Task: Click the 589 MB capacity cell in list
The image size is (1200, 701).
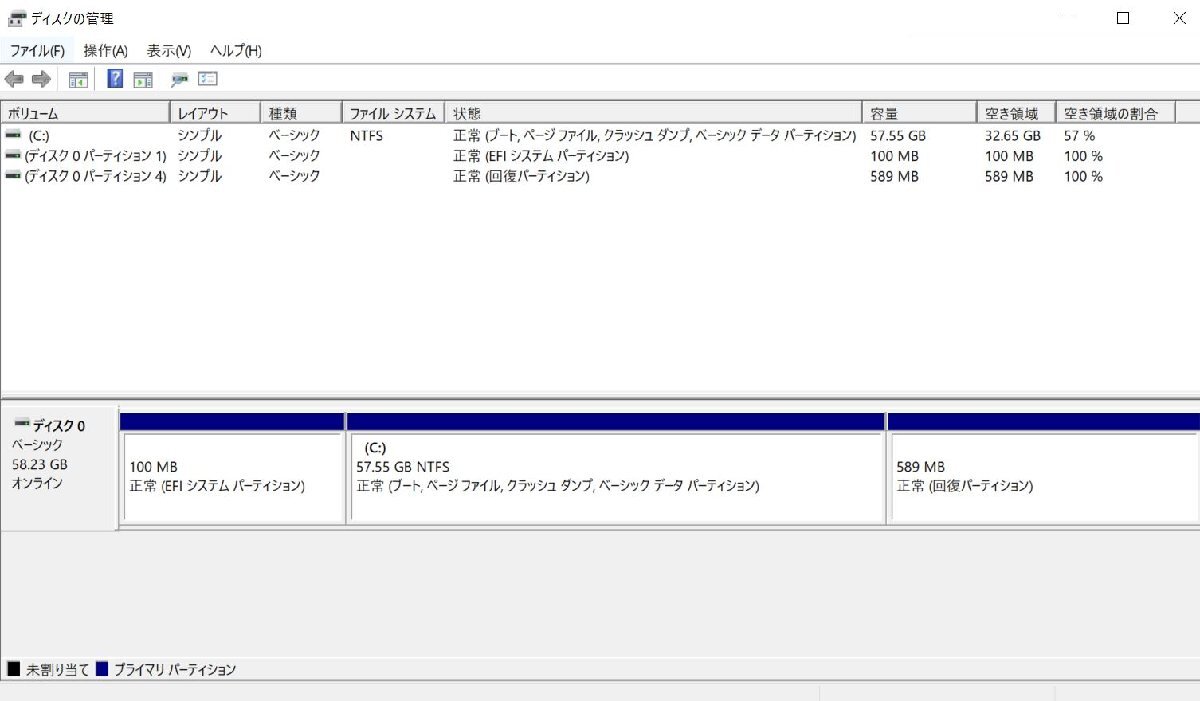Action: click(894, 176)
